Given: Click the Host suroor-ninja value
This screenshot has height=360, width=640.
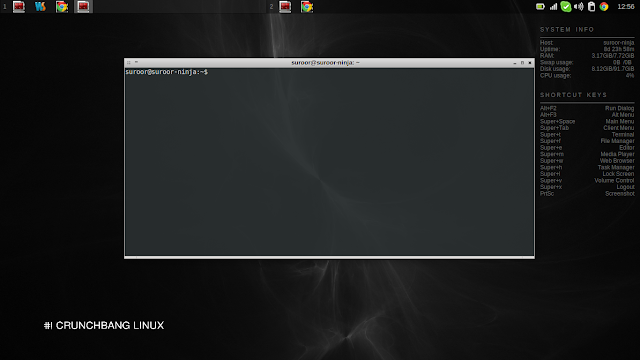Looking at the screenshot, I should click(618, 42).
